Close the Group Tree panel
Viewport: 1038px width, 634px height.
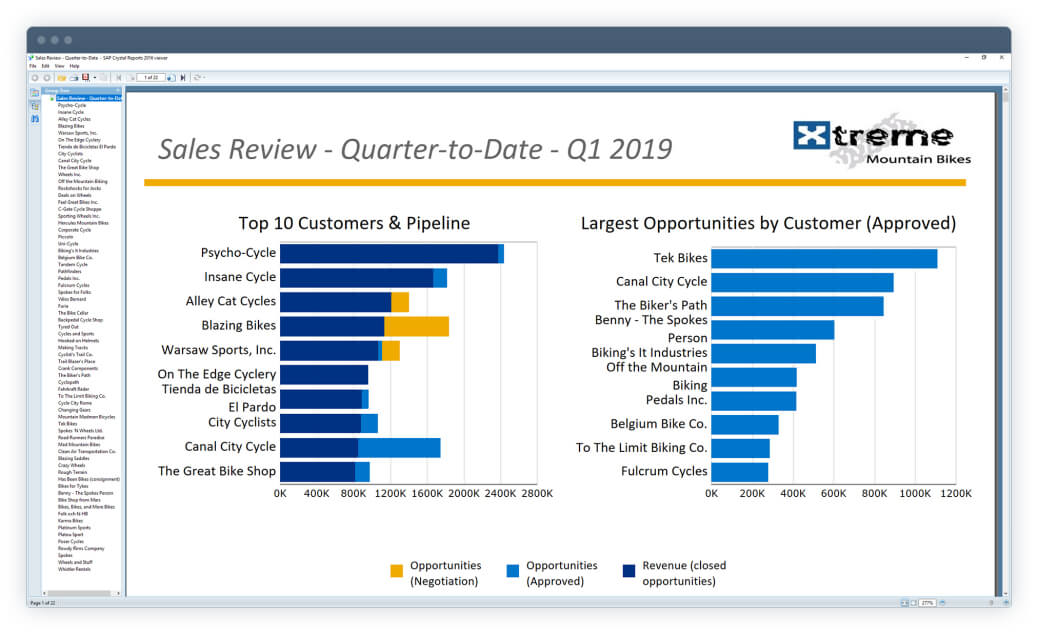pos(118,90)
